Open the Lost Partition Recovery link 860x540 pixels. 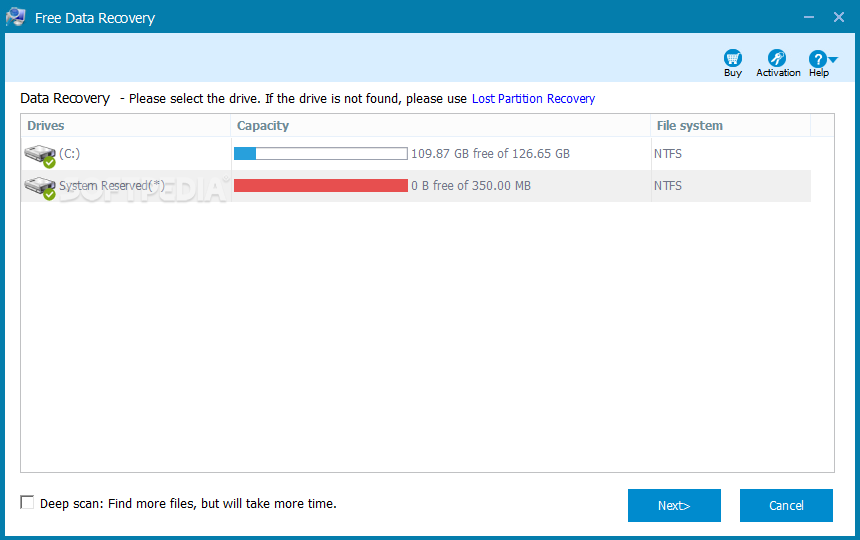pos(533,99)
